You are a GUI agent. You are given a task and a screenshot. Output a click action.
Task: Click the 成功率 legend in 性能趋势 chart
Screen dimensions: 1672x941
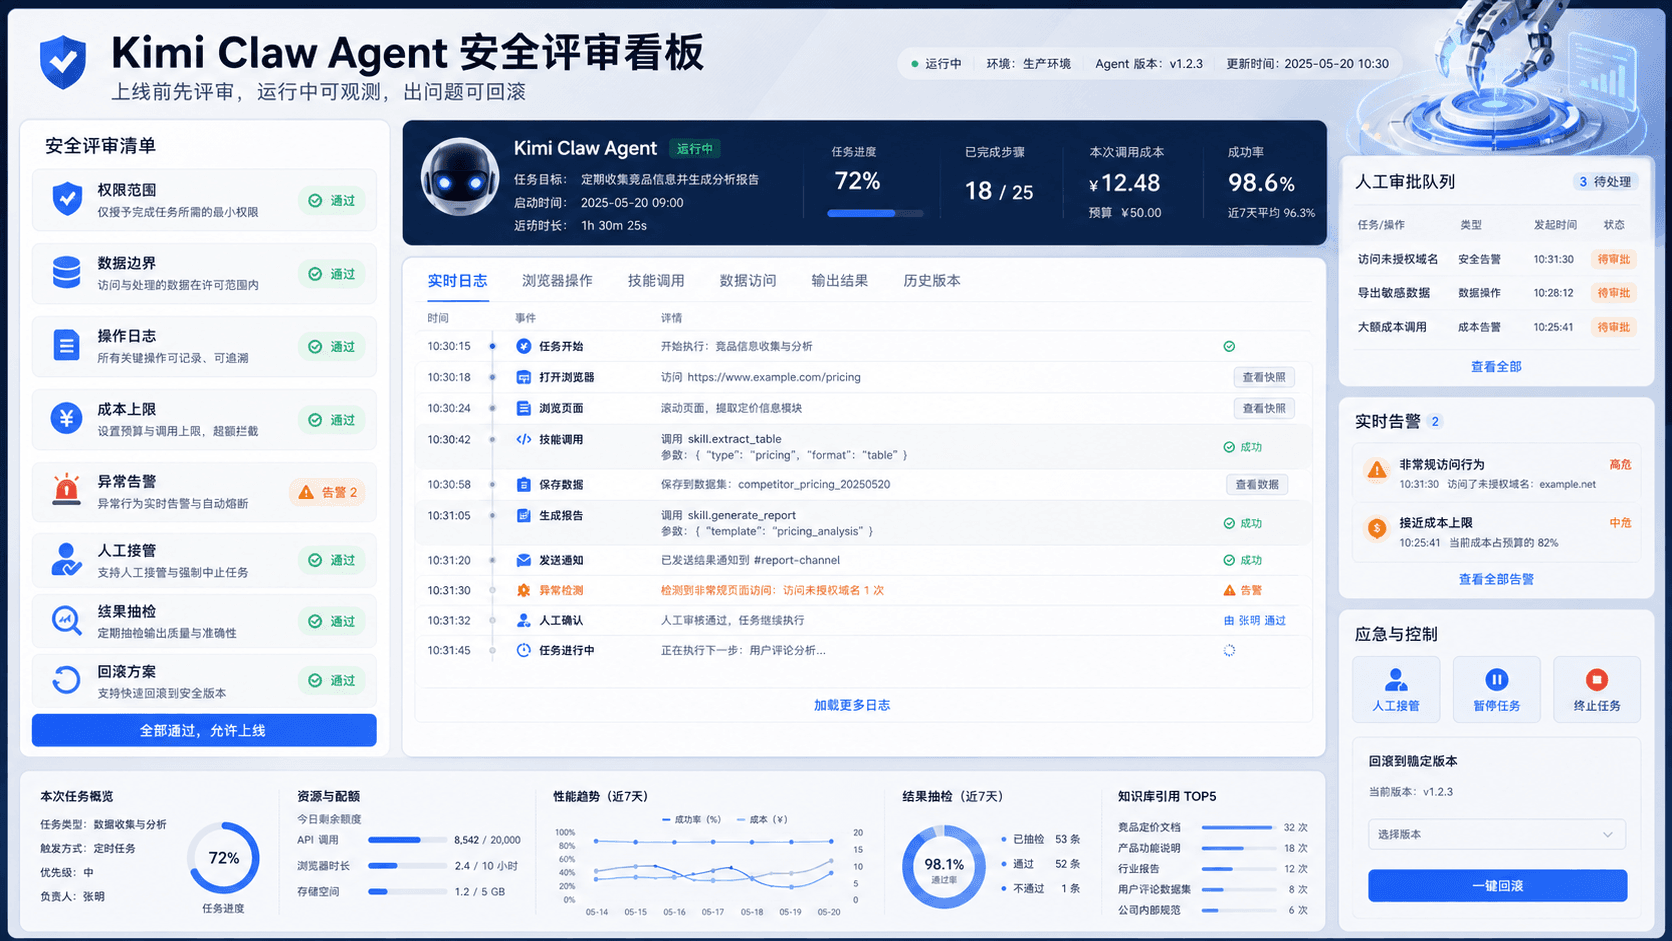[691, 819]
